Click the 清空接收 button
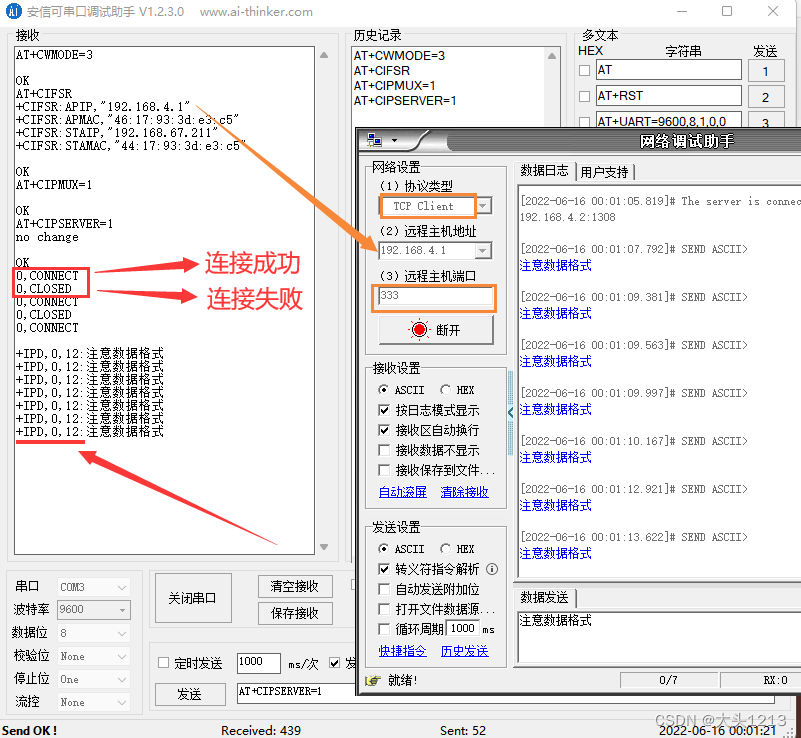 tap(295, 586)
